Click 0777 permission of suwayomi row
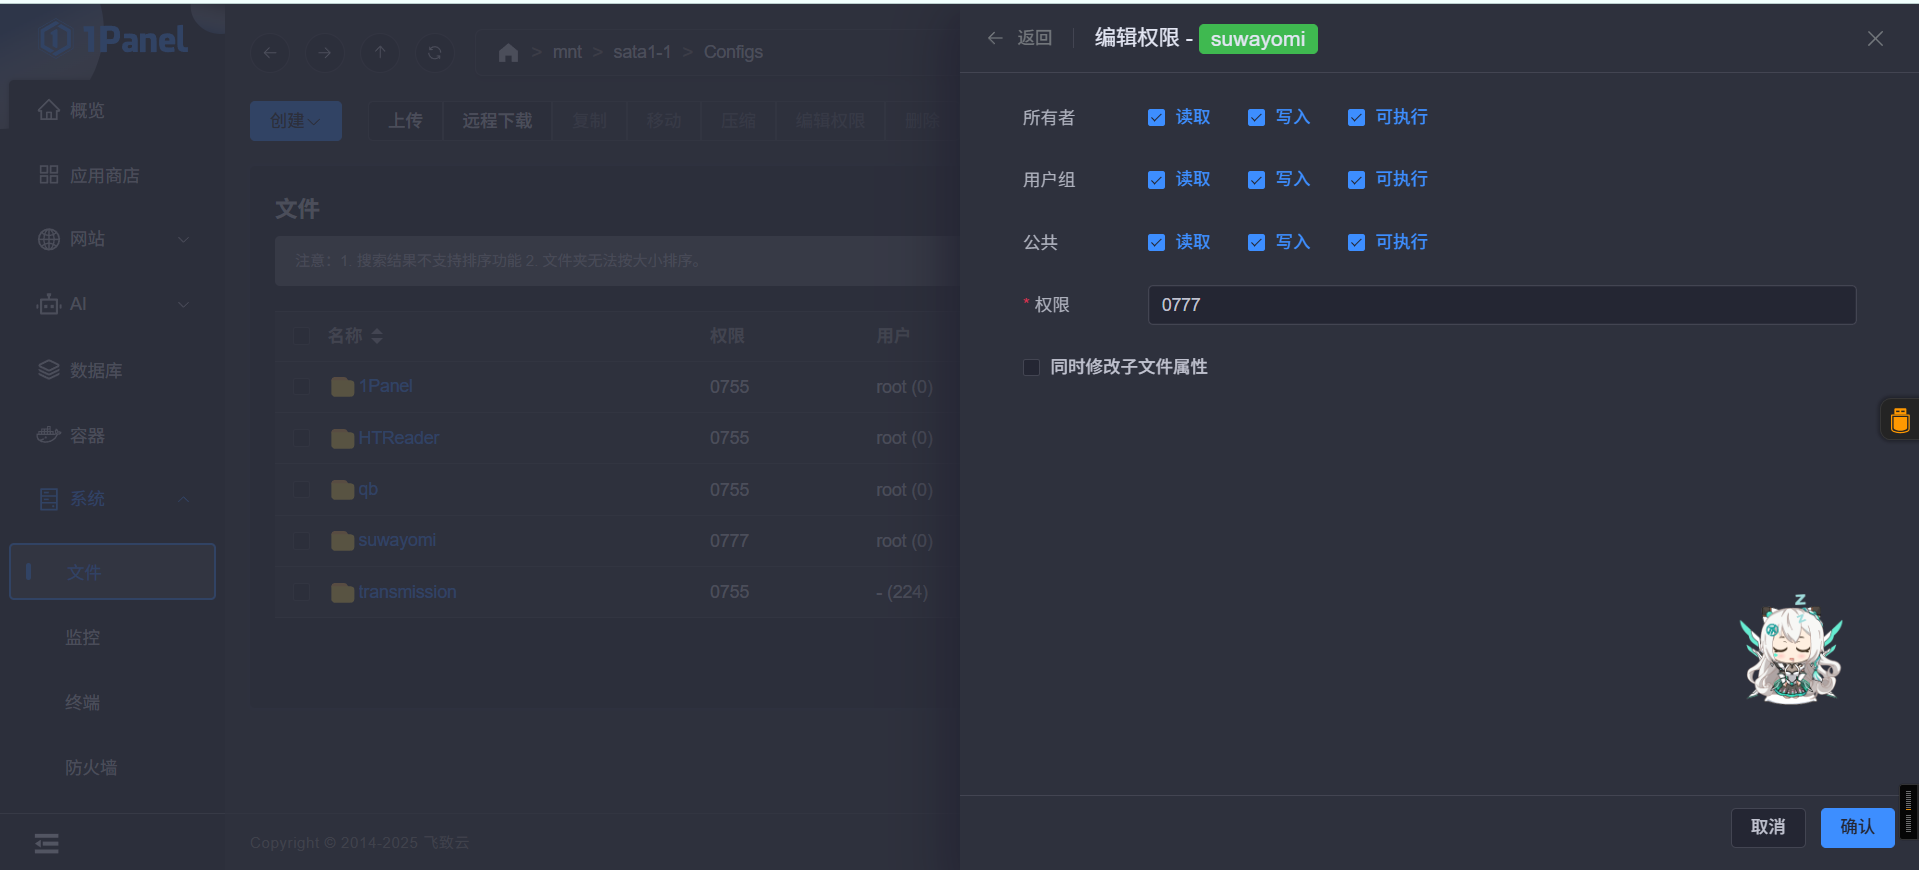The height and width of the screenshot is (870, 1919). [729, 541]
